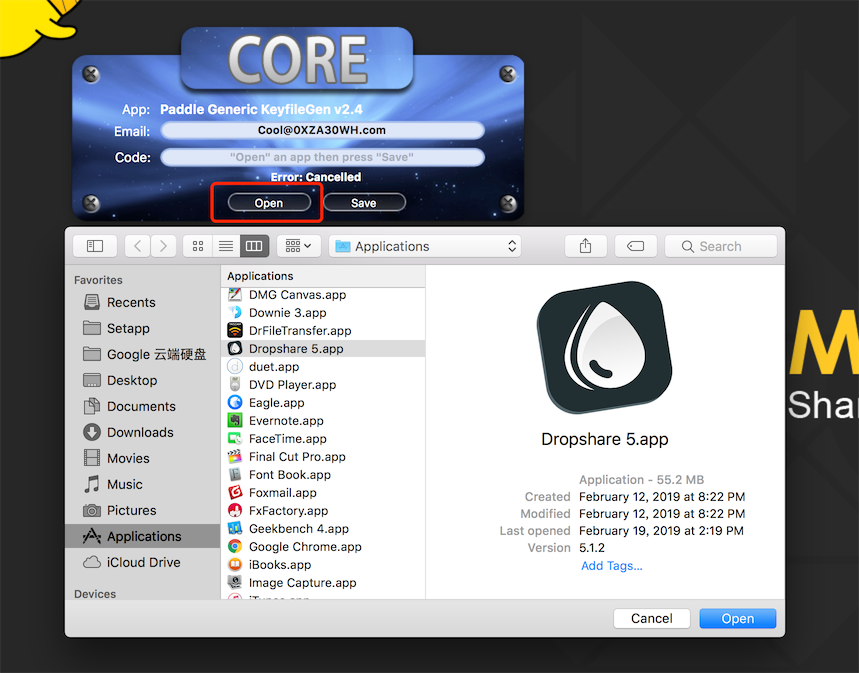Viewport: 859px width, 673px height.
Task: Click Open in the CORE keygen window
Action: click(269, 203)
